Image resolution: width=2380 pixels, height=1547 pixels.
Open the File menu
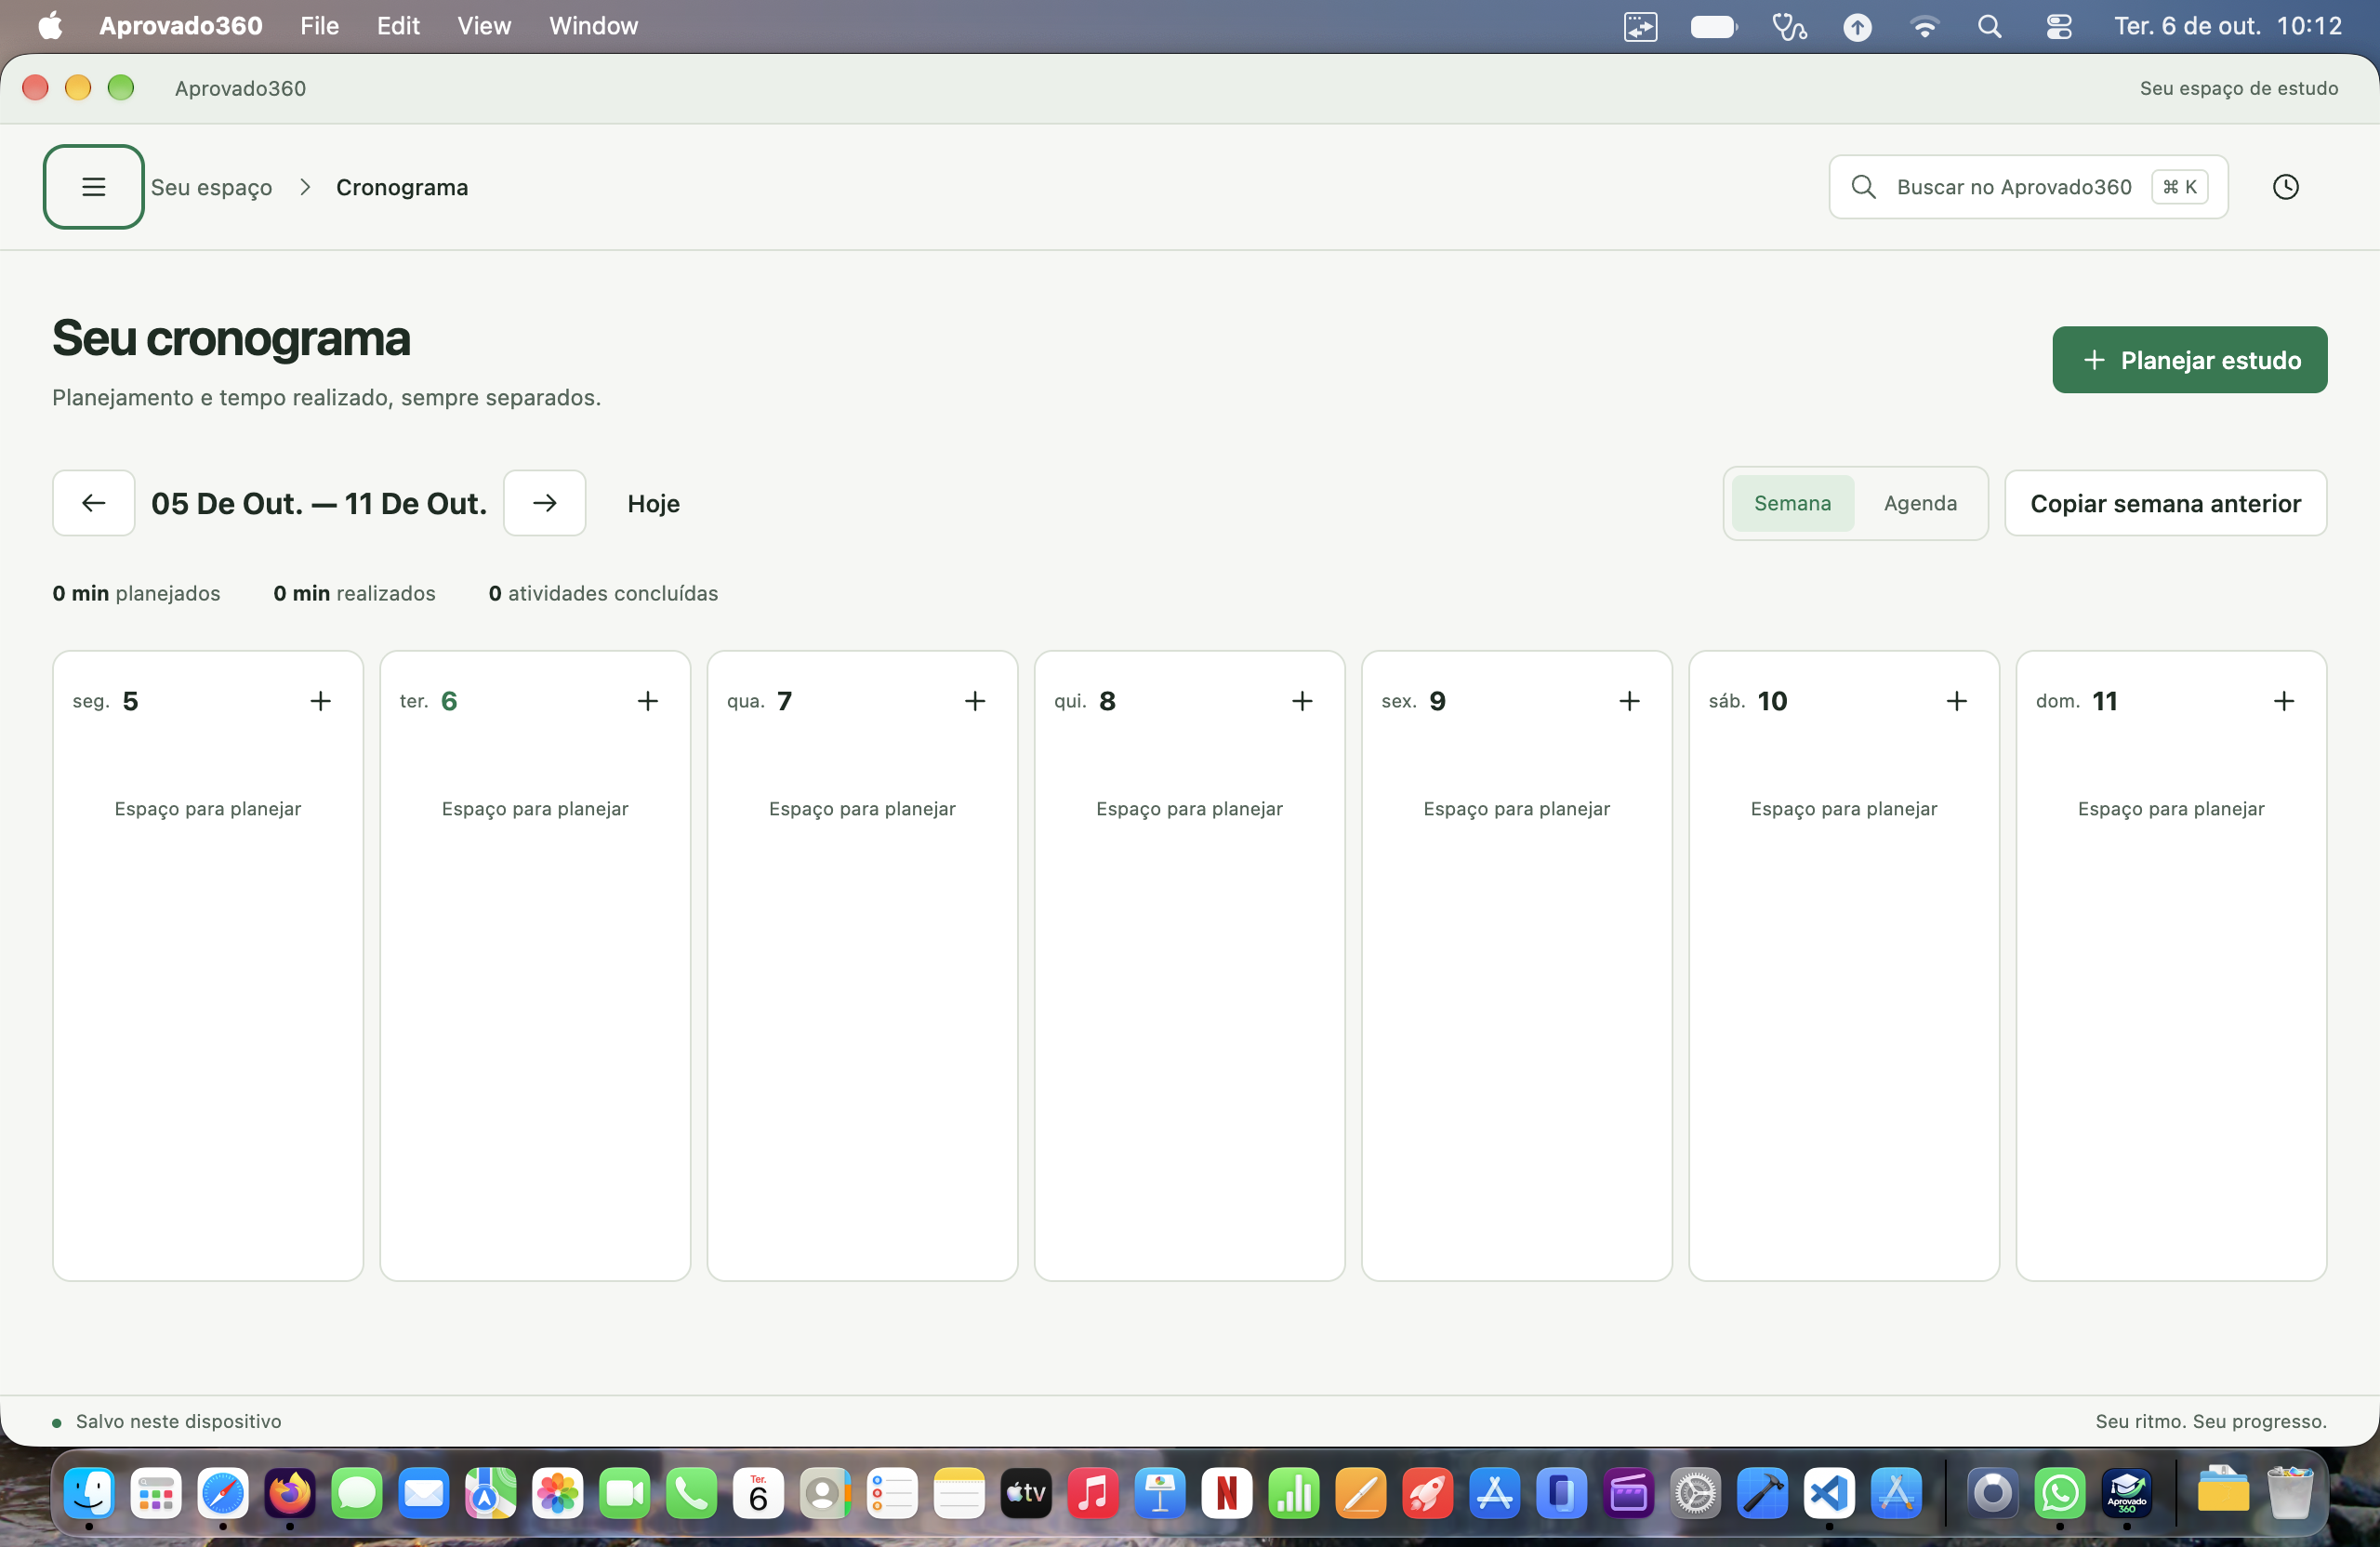click(x=319, y=26)
